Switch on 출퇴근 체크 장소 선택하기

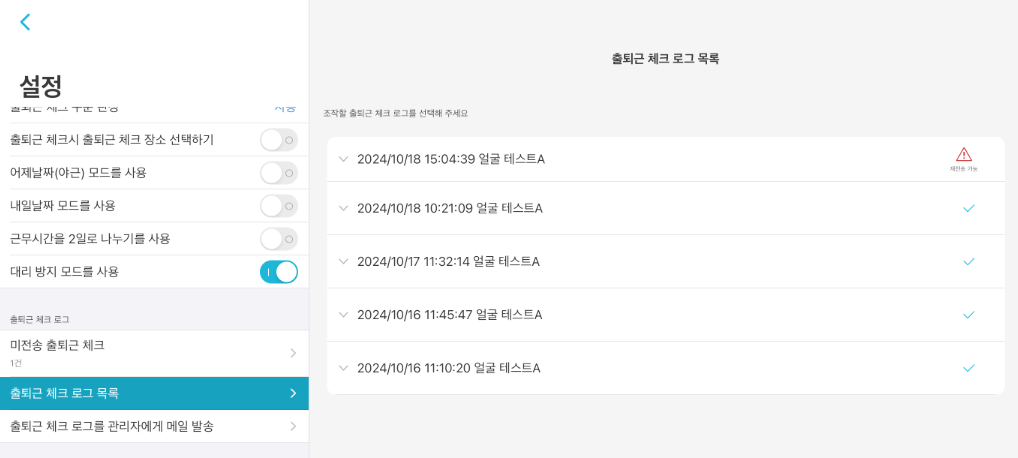[x=279, y=140]
